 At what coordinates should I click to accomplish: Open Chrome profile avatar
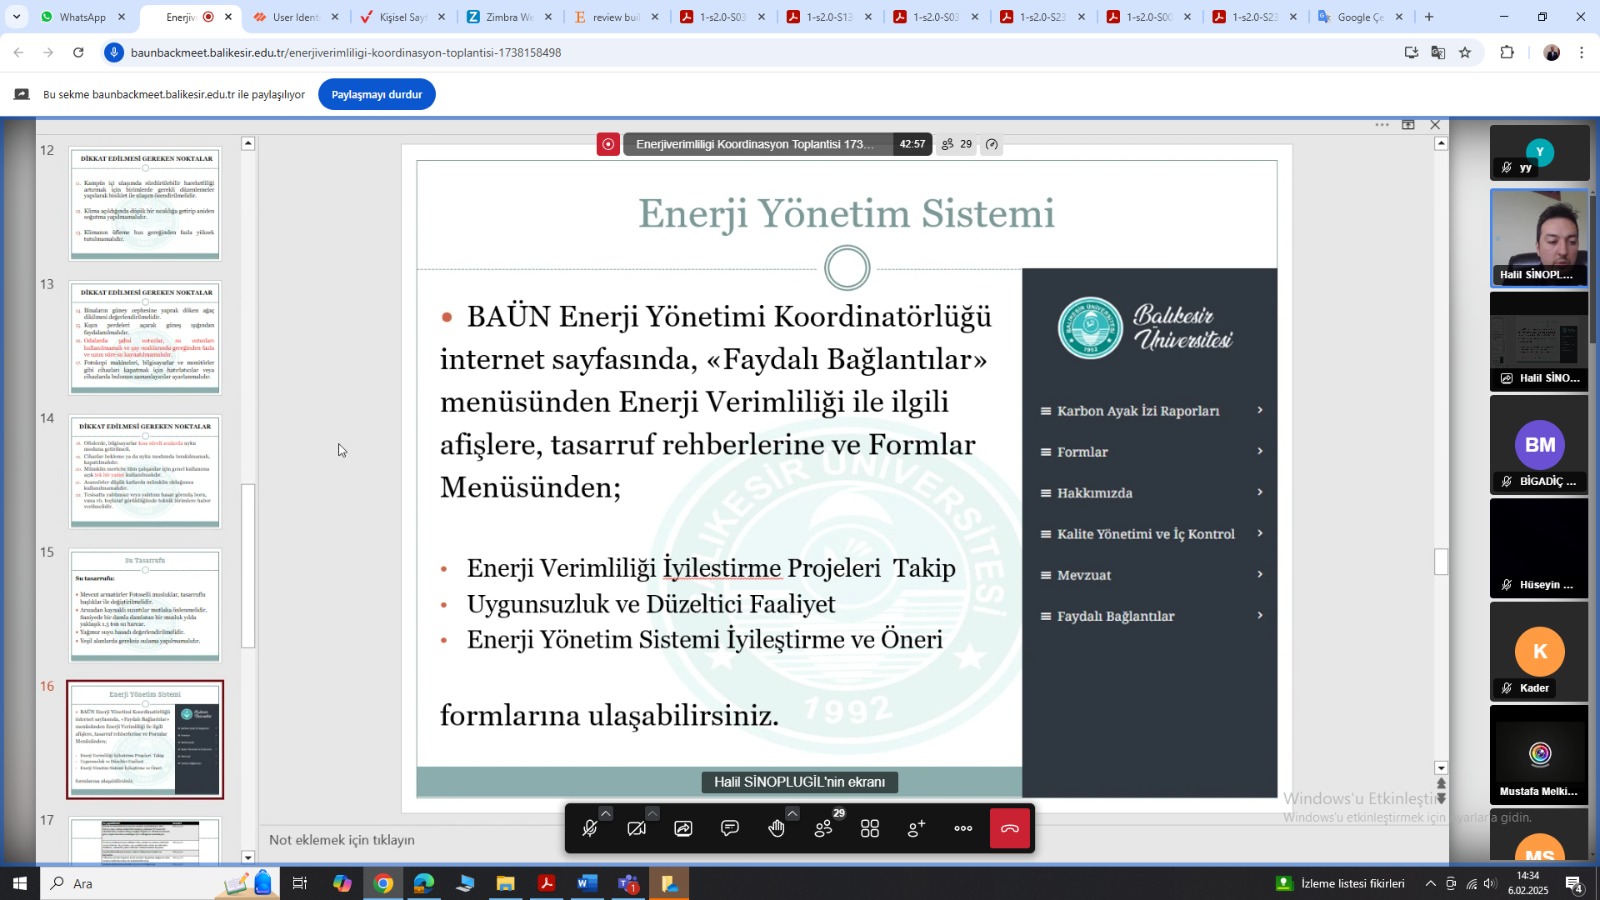pos(1552,52)
